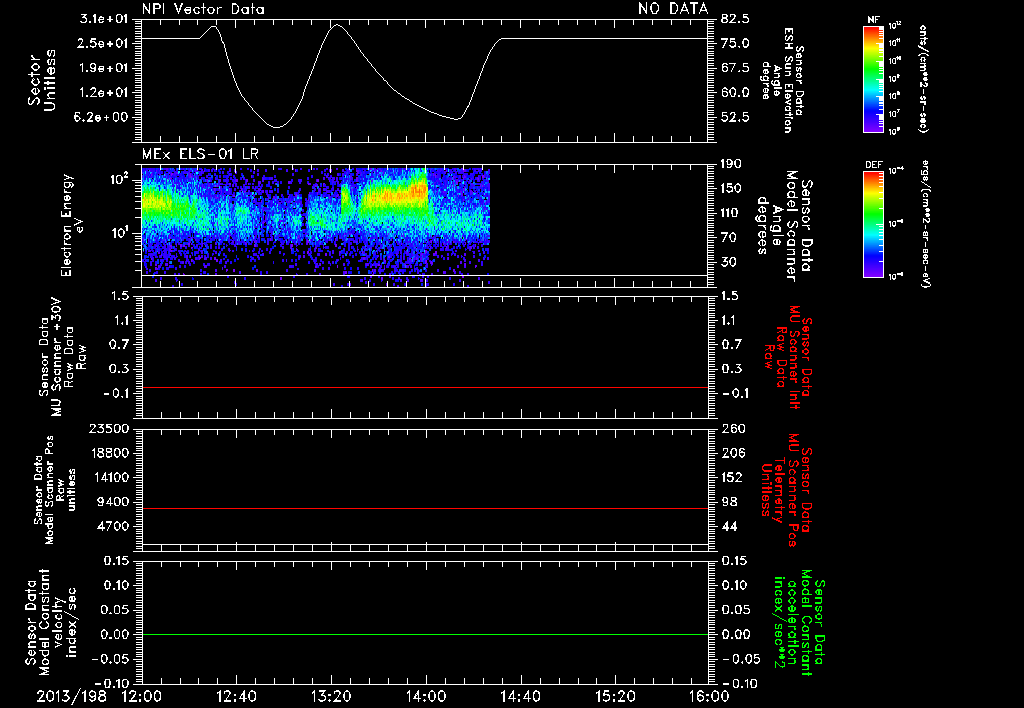The width and height of the screenshot is (1024, 708).
Task: Click the red MU Scanner Inh label
Action: pyautogui.click(x=788, y=357)
